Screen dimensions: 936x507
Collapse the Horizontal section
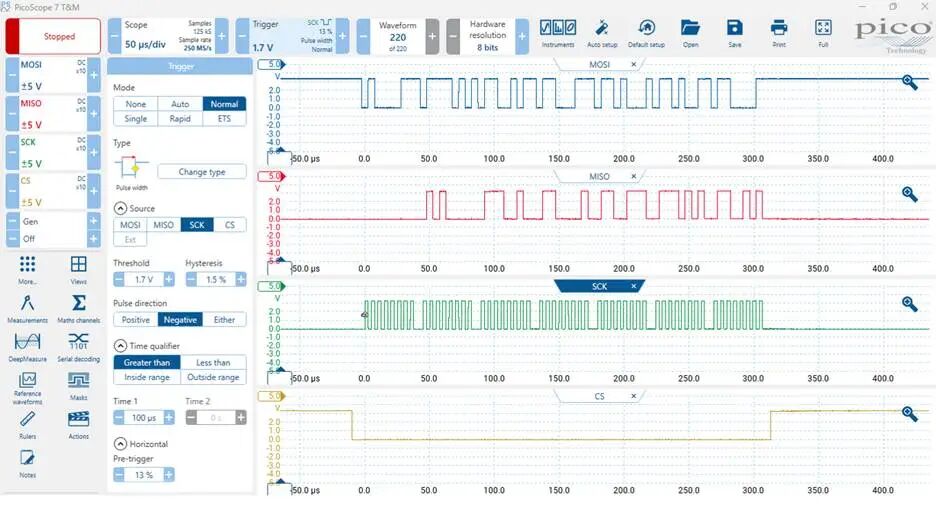click(120, 444)
